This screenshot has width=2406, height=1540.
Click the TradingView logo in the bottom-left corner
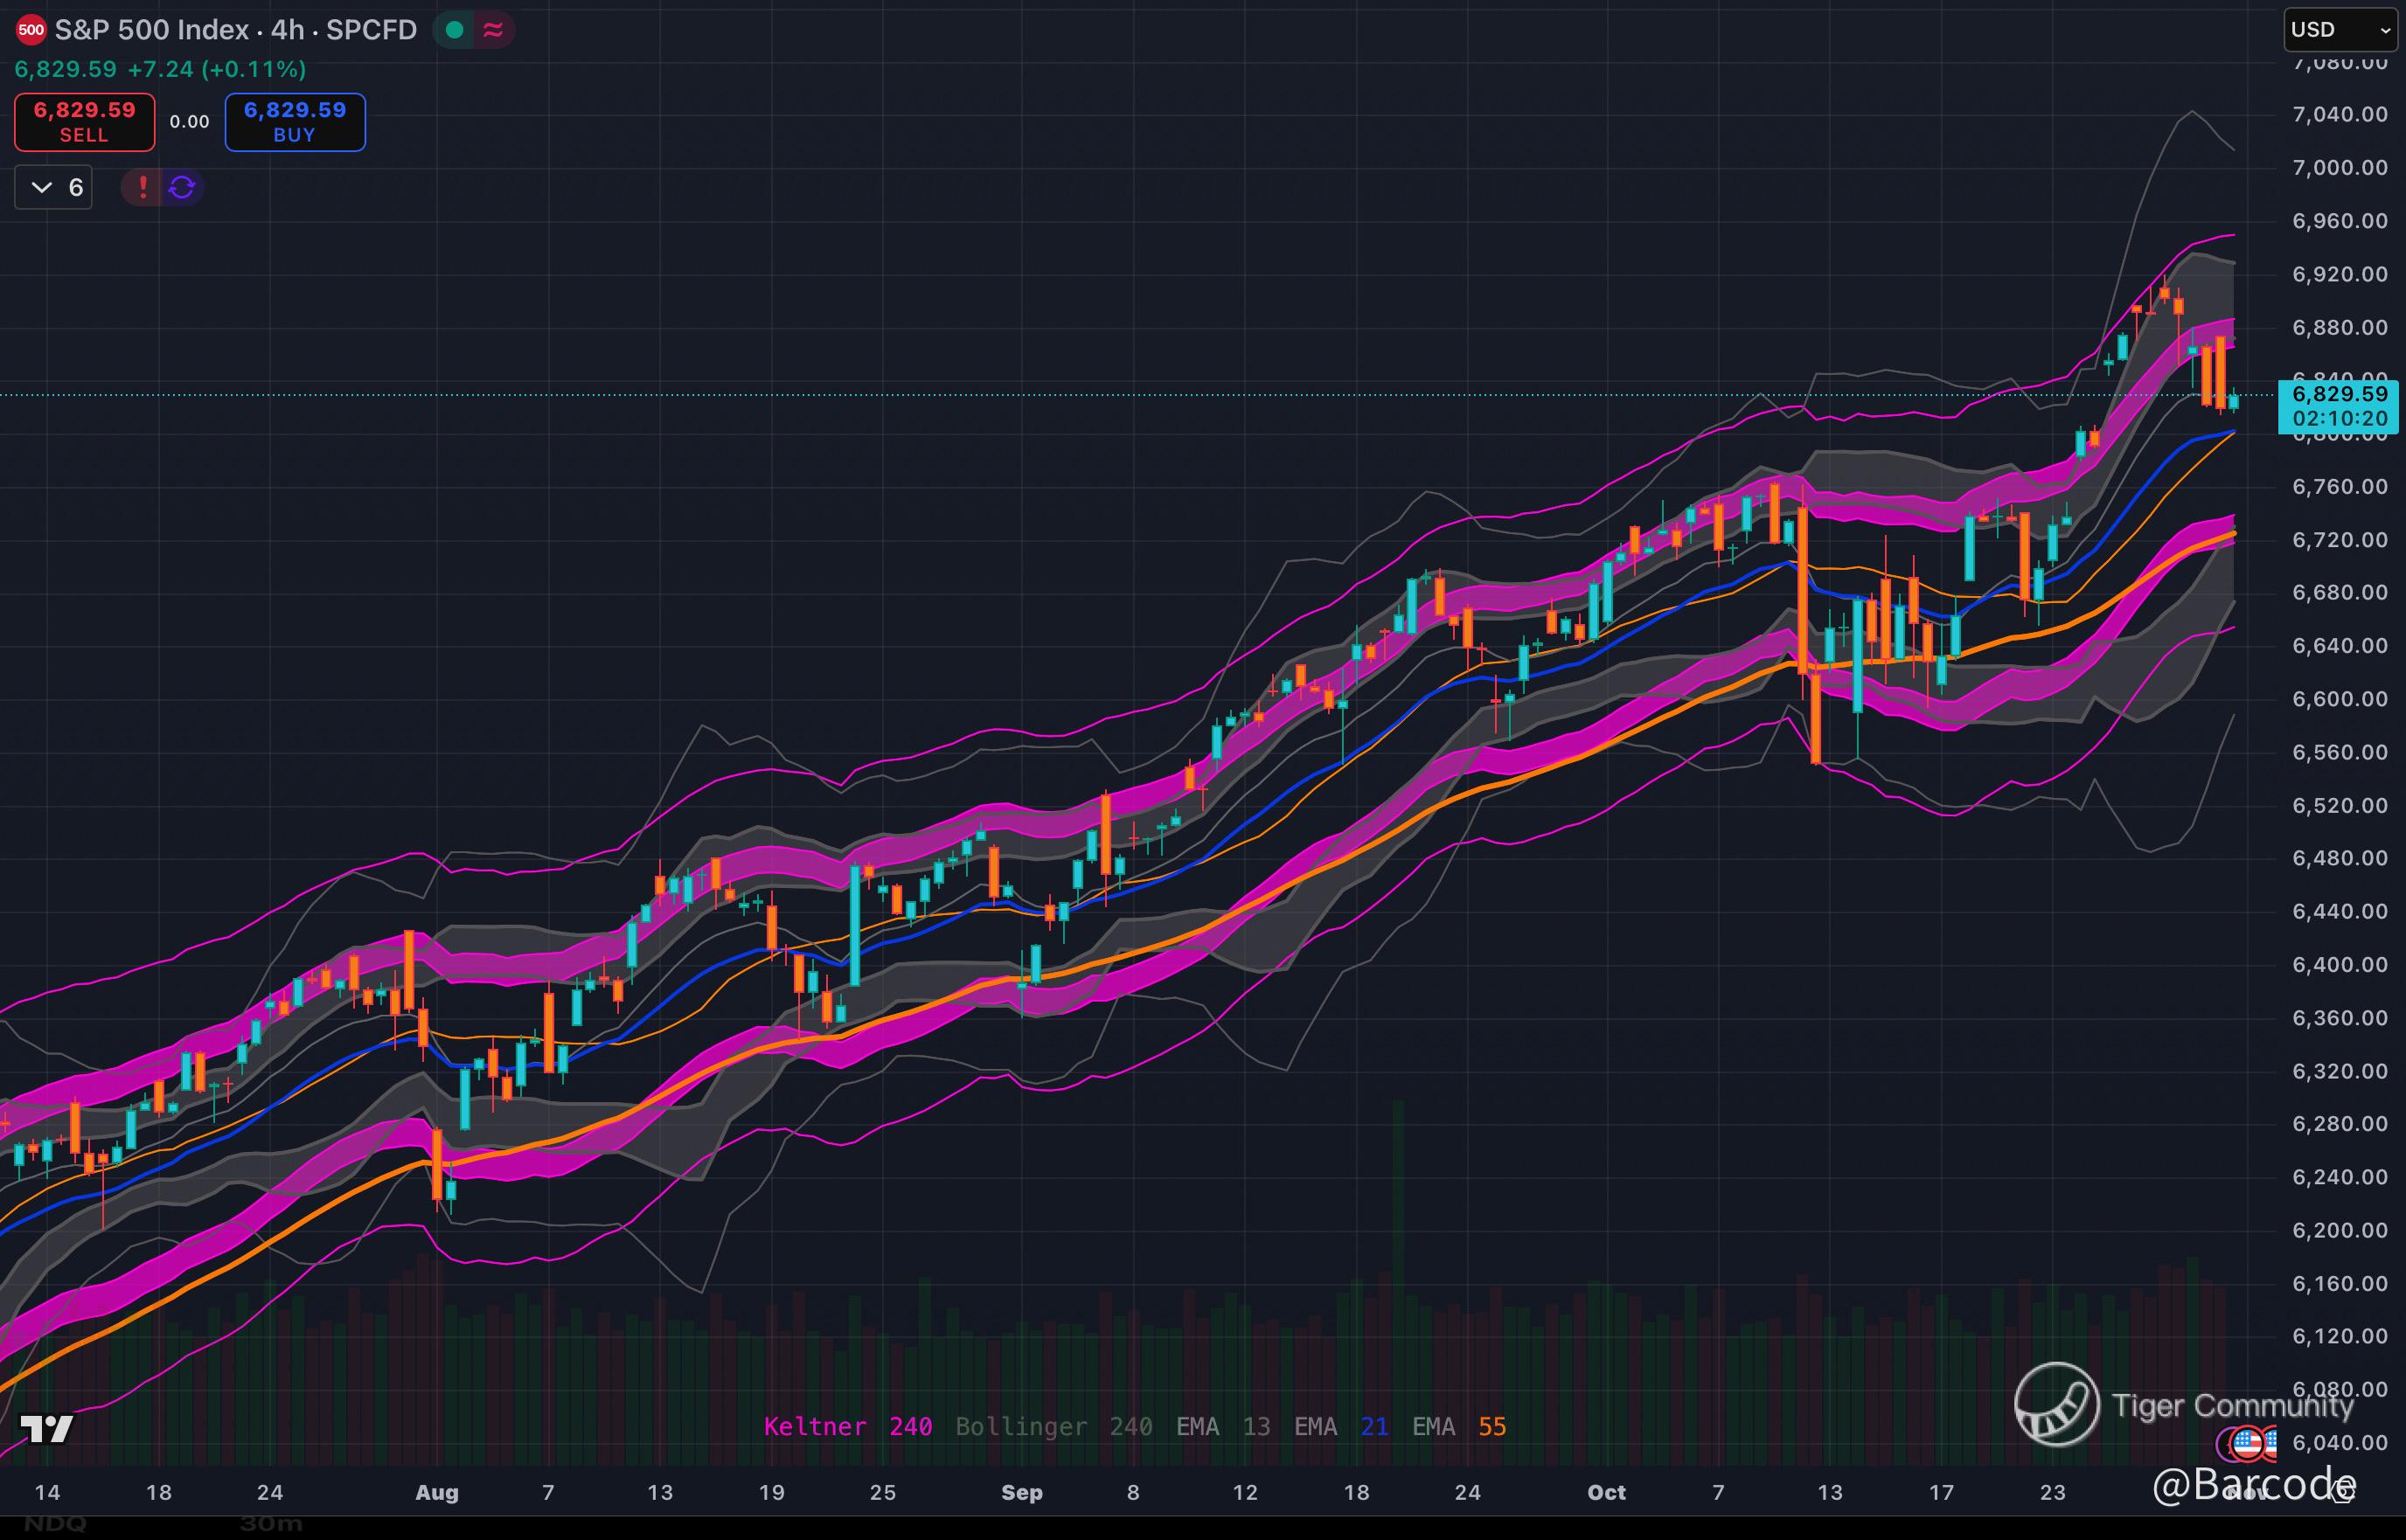tap(47, 1429)
